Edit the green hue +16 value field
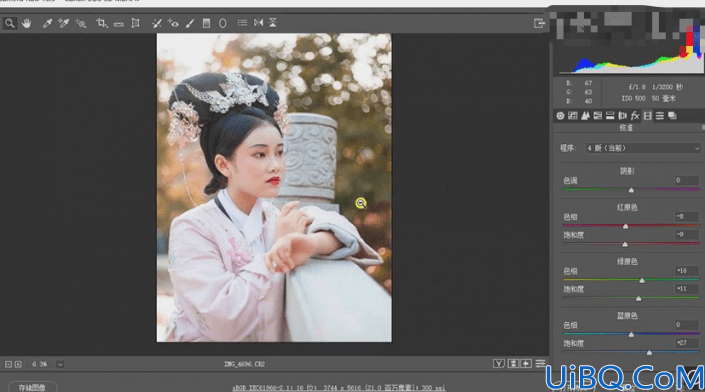The image size is (705, 392). pyautogui.click(x=687, y=271)
